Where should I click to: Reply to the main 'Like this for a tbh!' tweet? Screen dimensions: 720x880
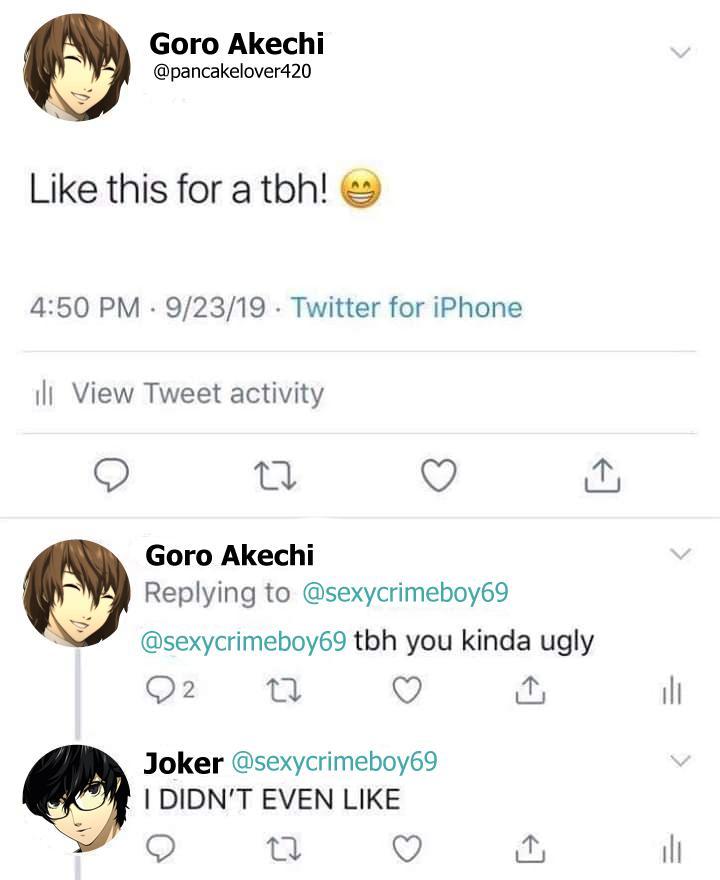pos(113,477)
